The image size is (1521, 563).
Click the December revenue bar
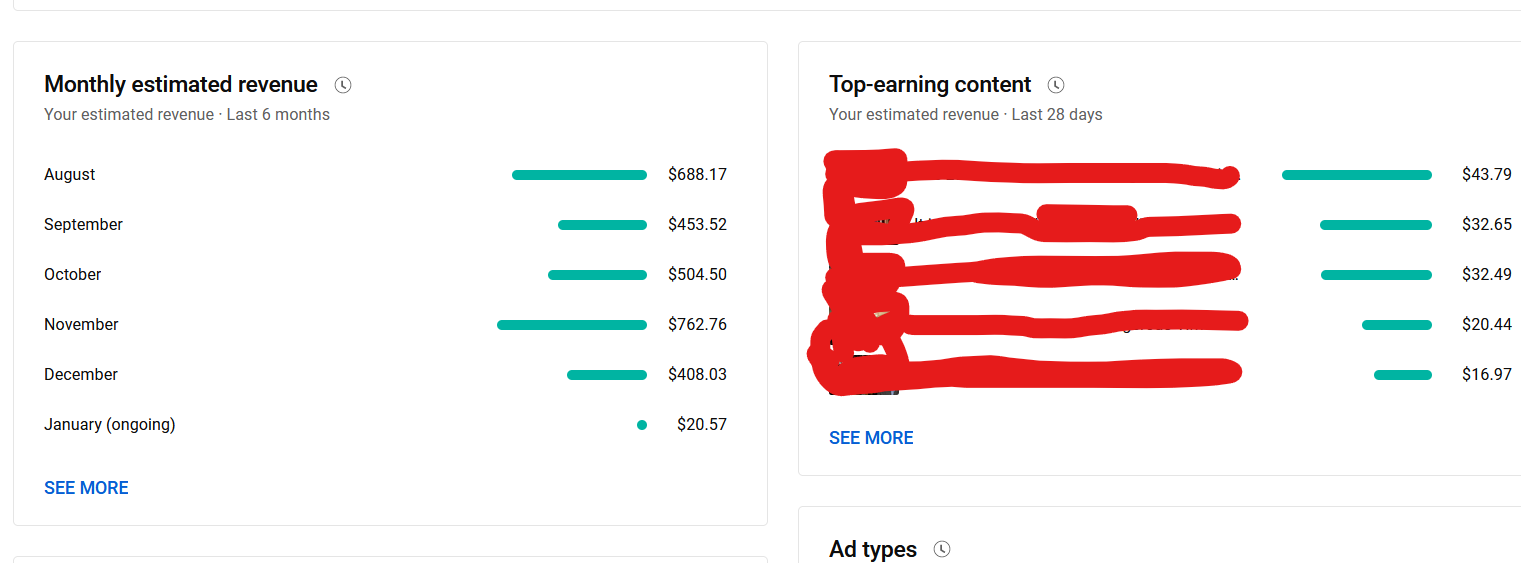[607, 375]
